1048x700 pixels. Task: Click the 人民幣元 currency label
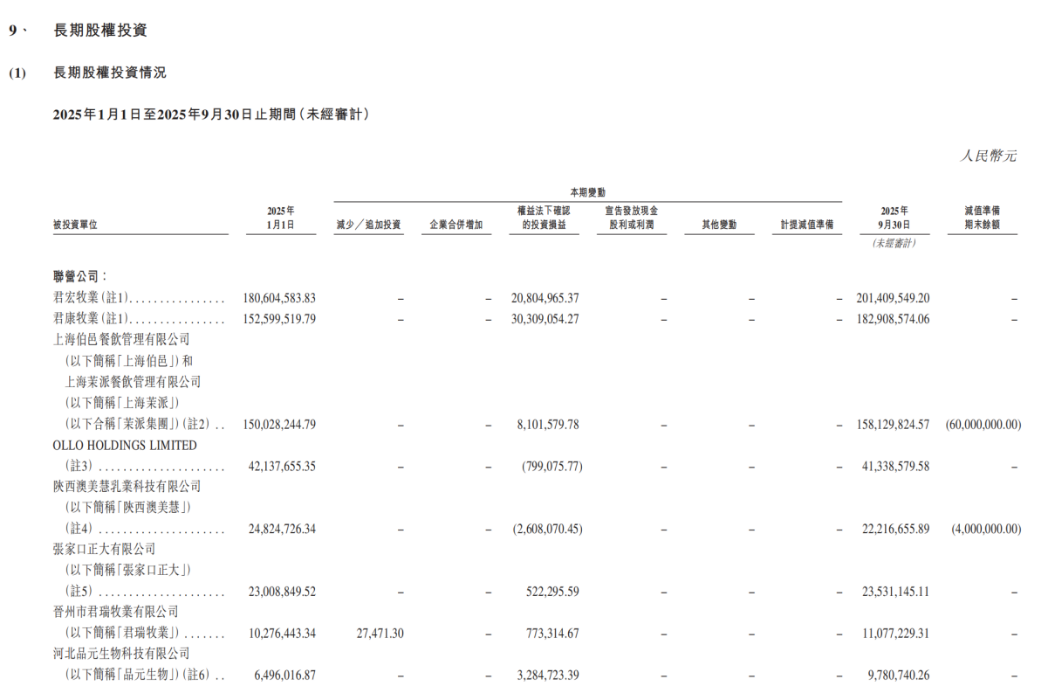click(x=988, y=156)
